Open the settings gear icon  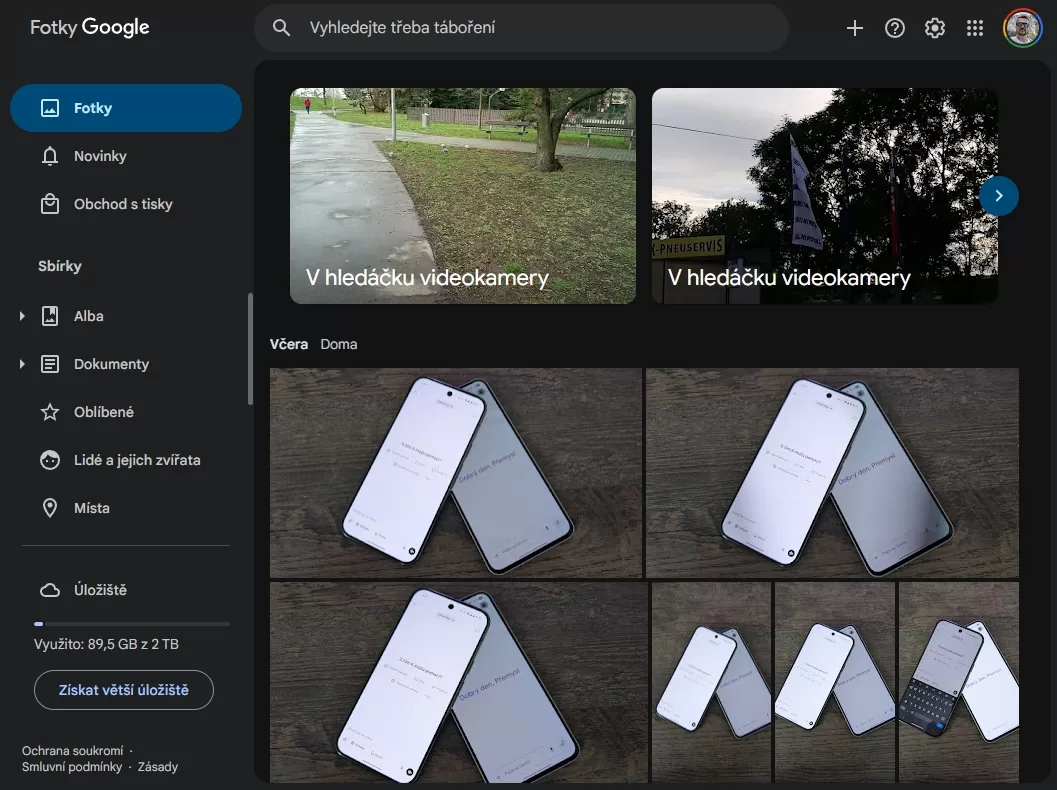[934, 28]
